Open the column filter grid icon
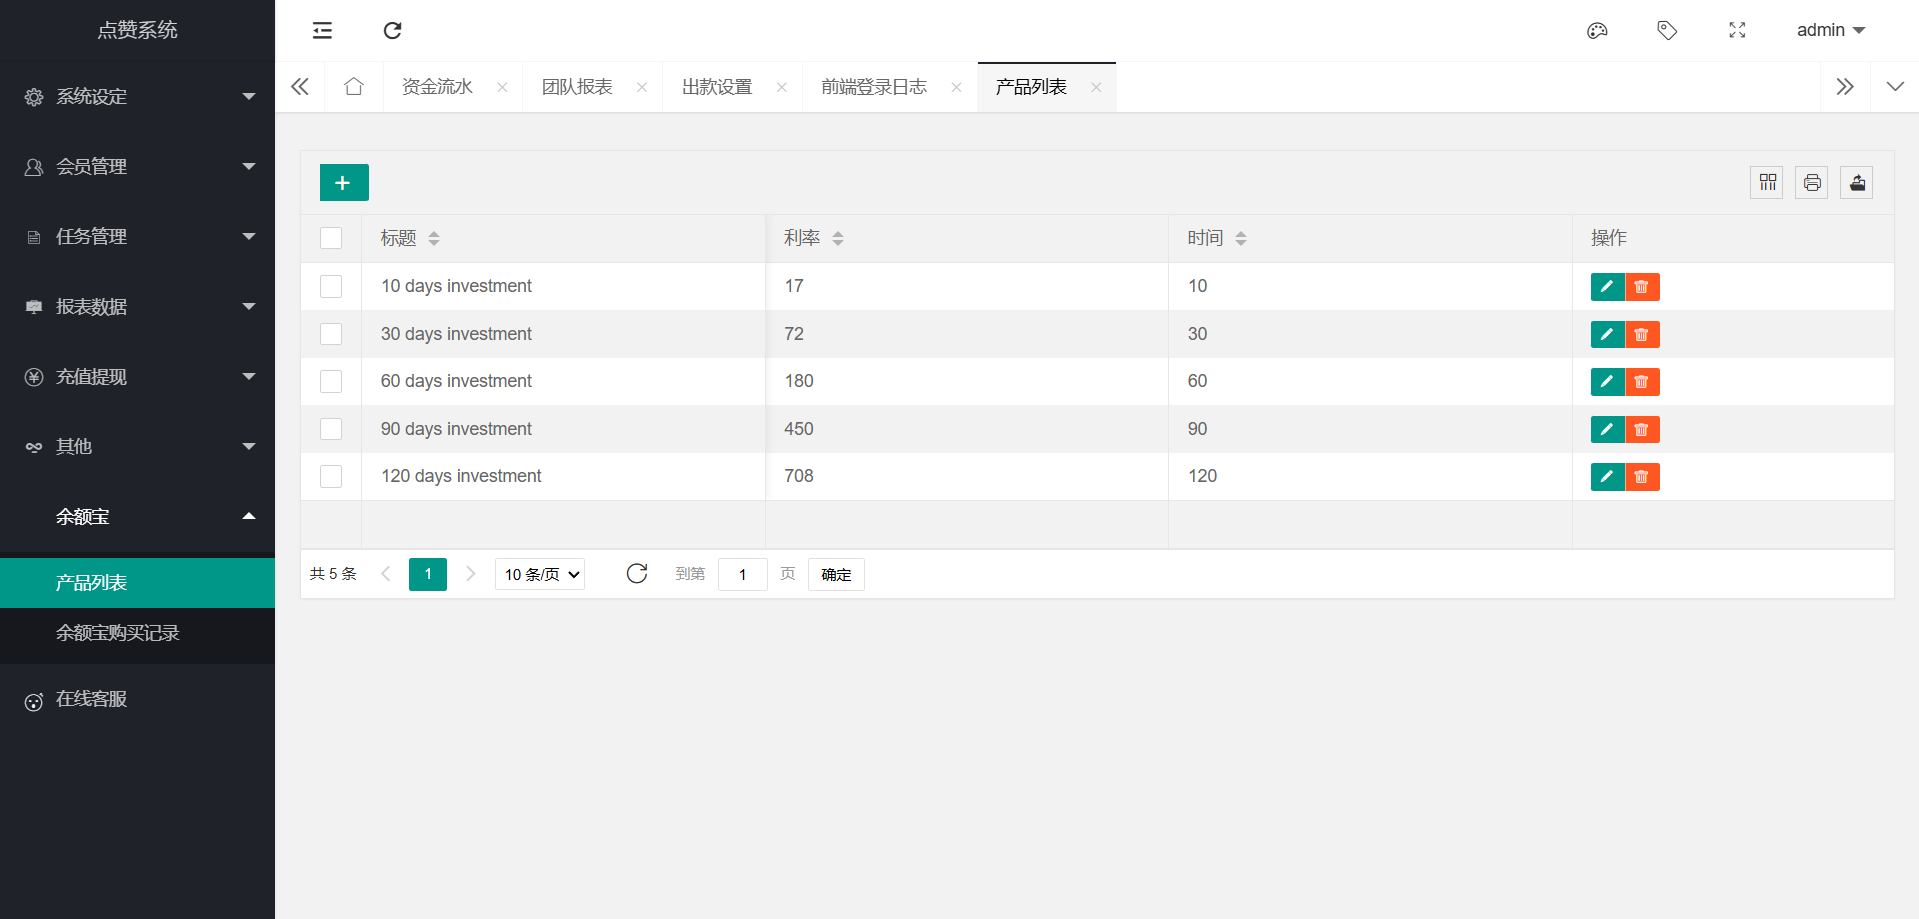Viewport: 1919px width, 919px height. [x=1767, y=183]
